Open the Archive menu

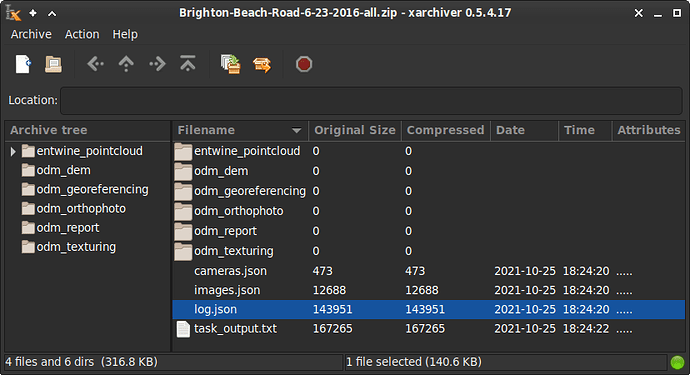(x=31, y=34)
